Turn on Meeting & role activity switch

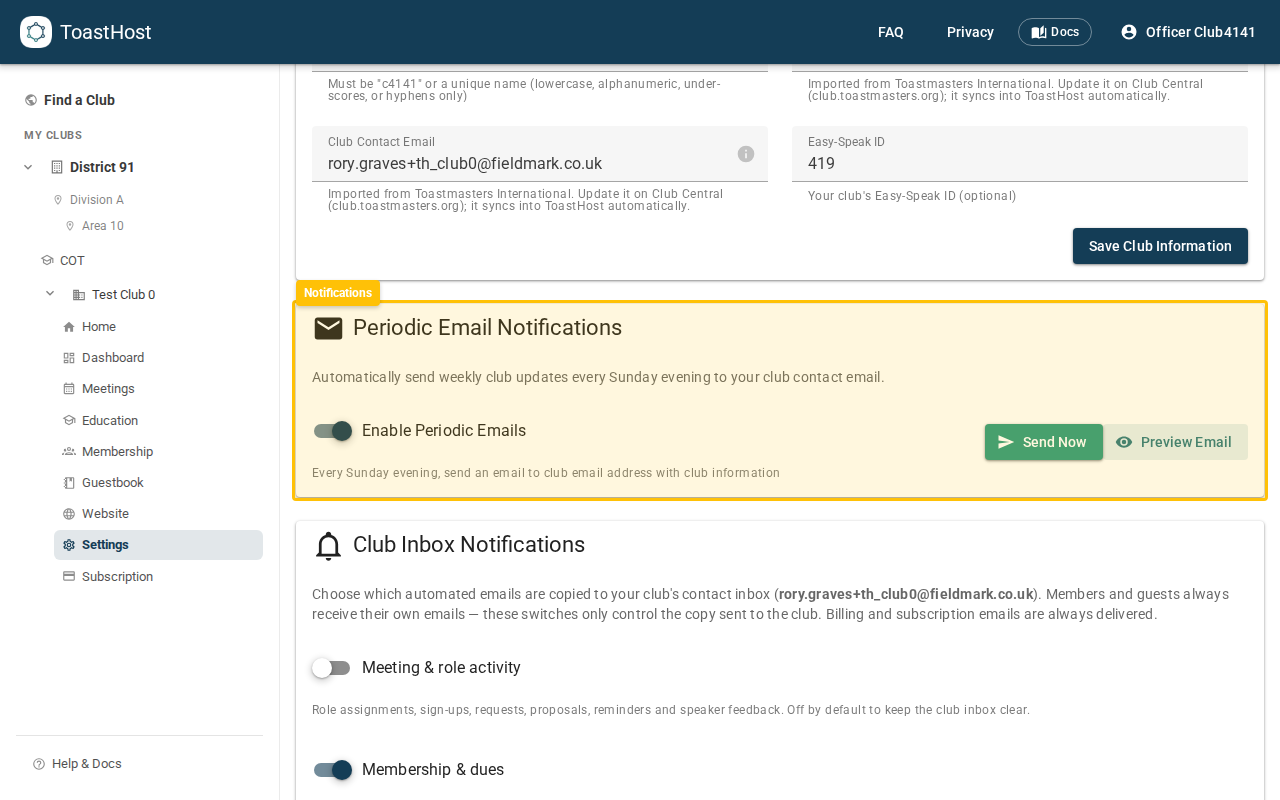coord(331,668)
